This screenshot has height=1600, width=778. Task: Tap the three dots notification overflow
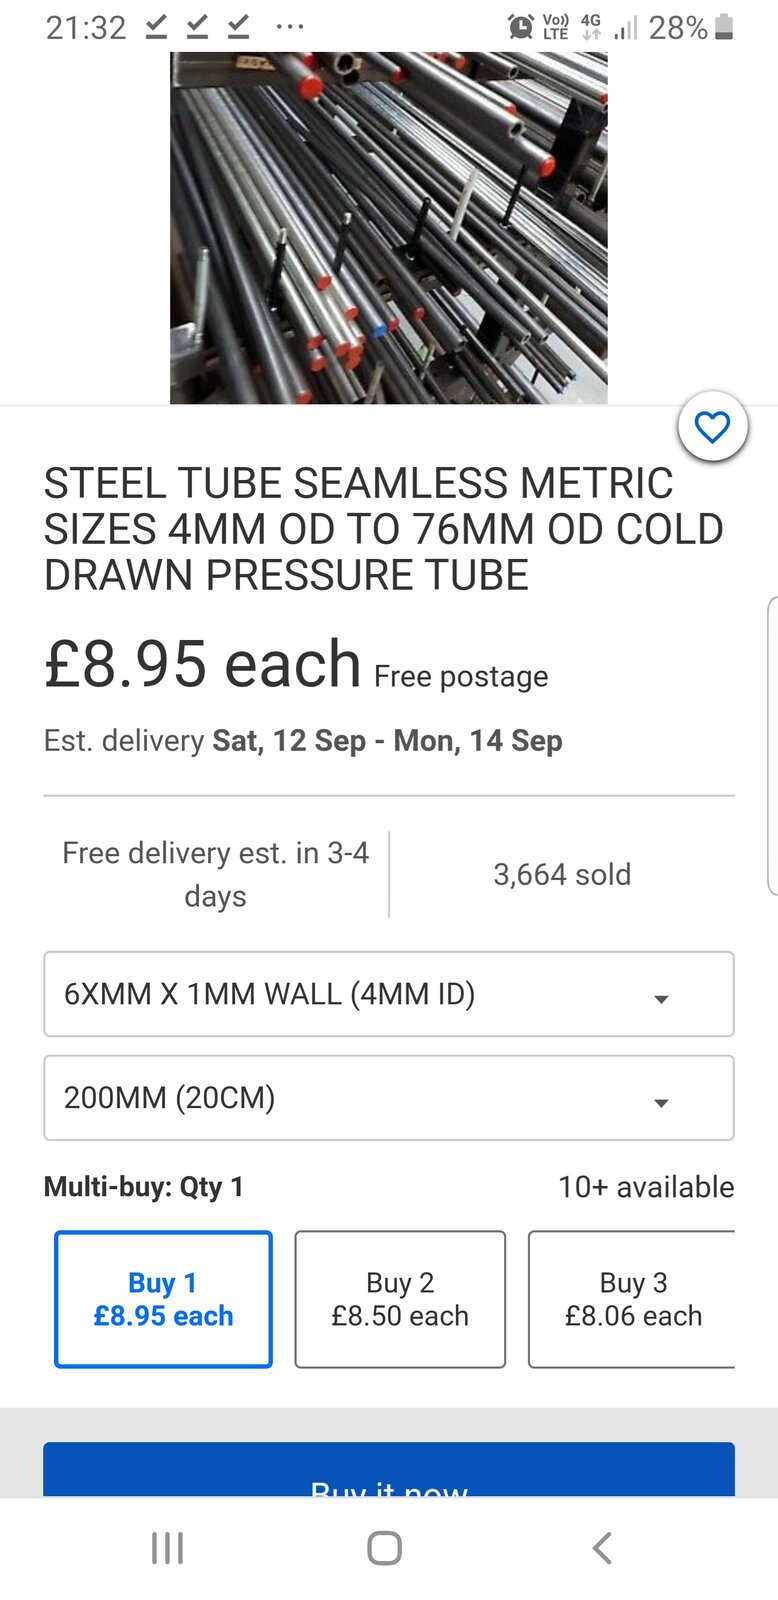[290, 27]
